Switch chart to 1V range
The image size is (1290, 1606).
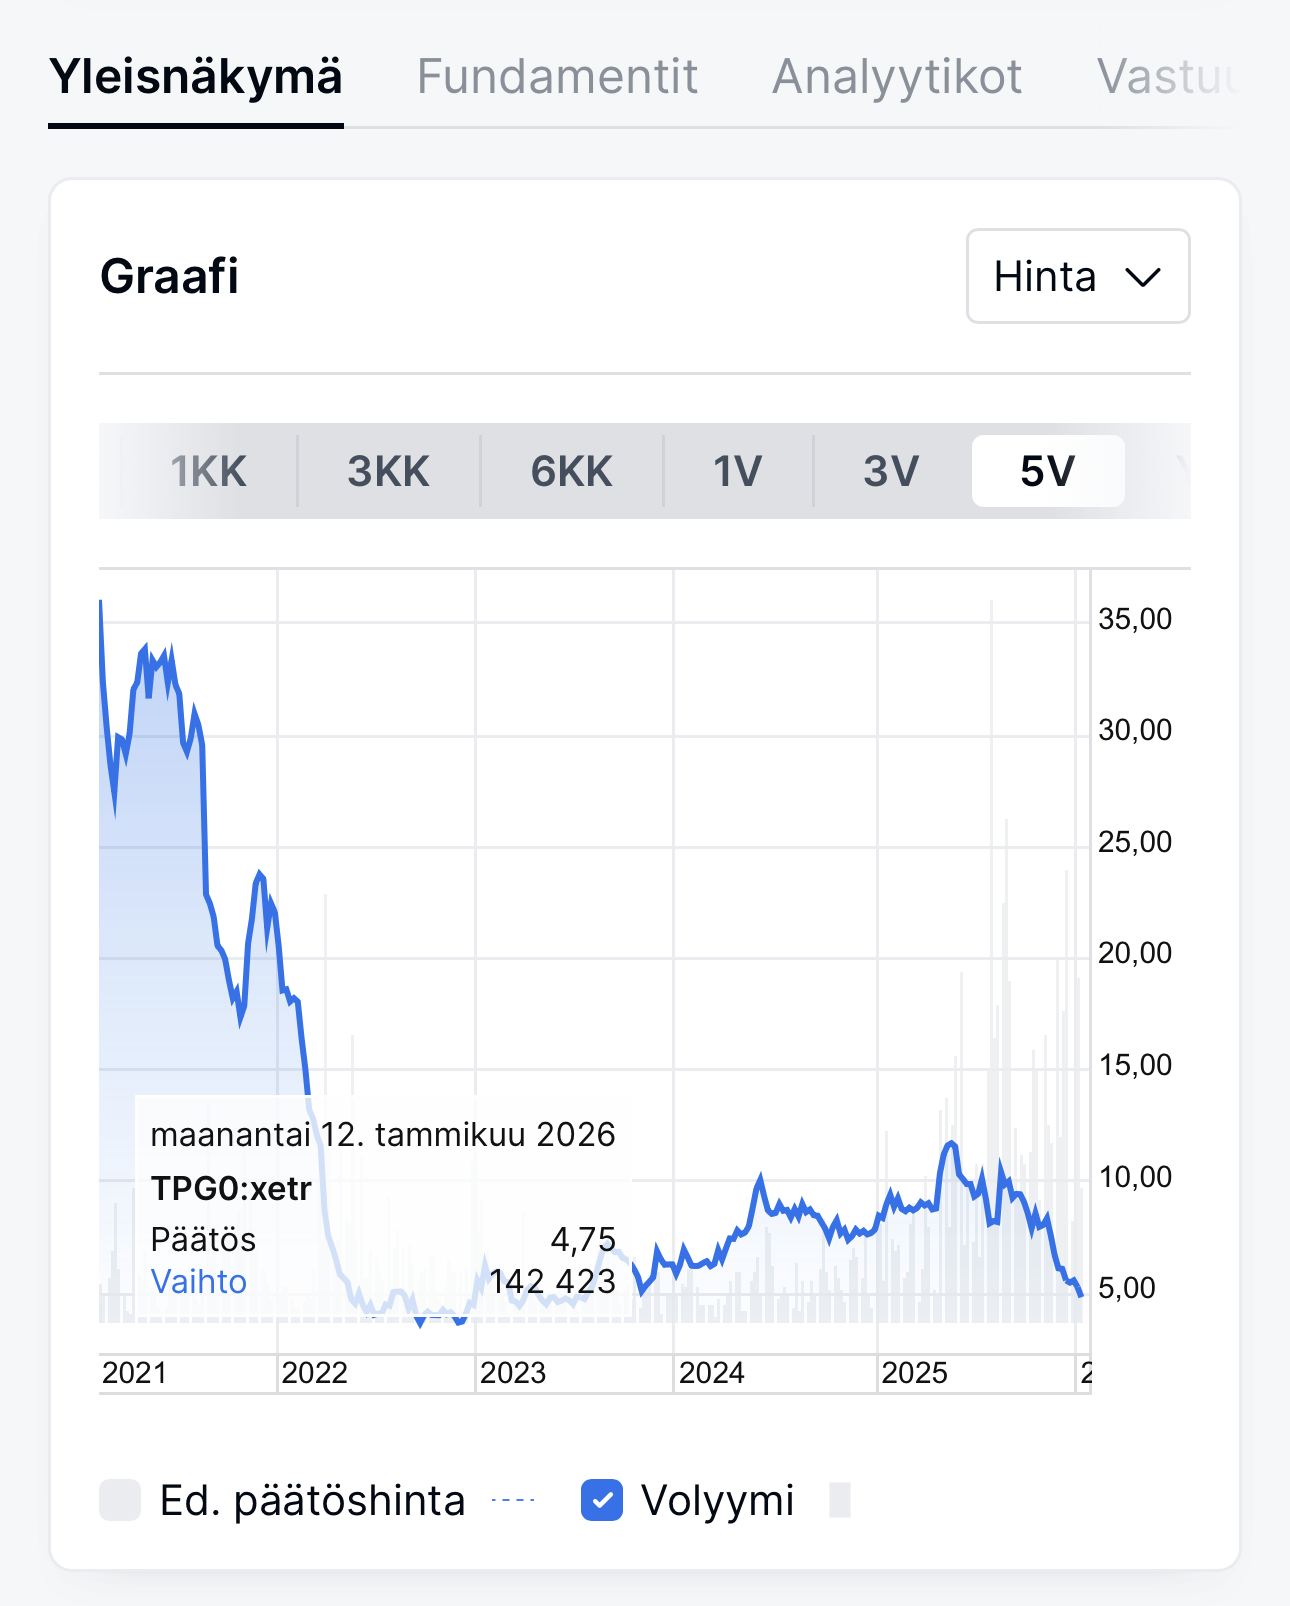coord(738,471)
